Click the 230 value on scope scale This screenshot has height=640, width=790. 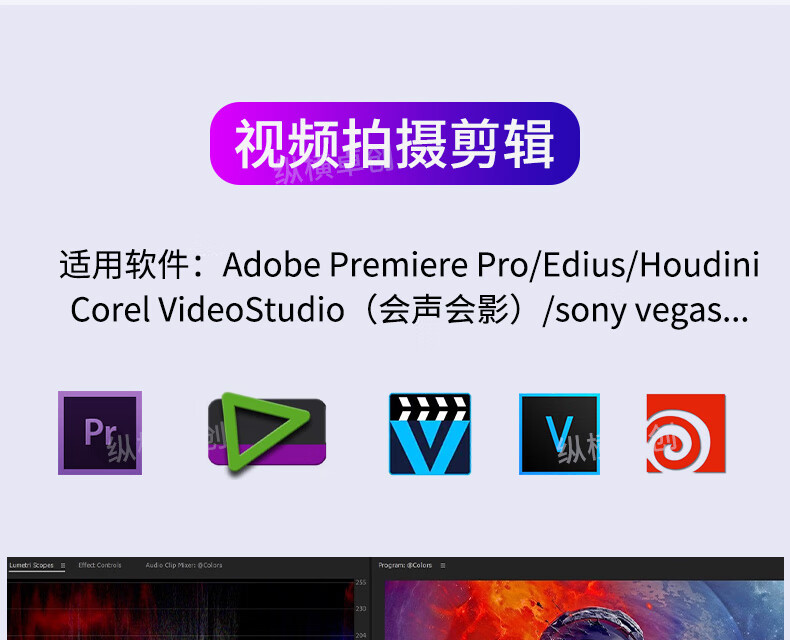point(361,609)
